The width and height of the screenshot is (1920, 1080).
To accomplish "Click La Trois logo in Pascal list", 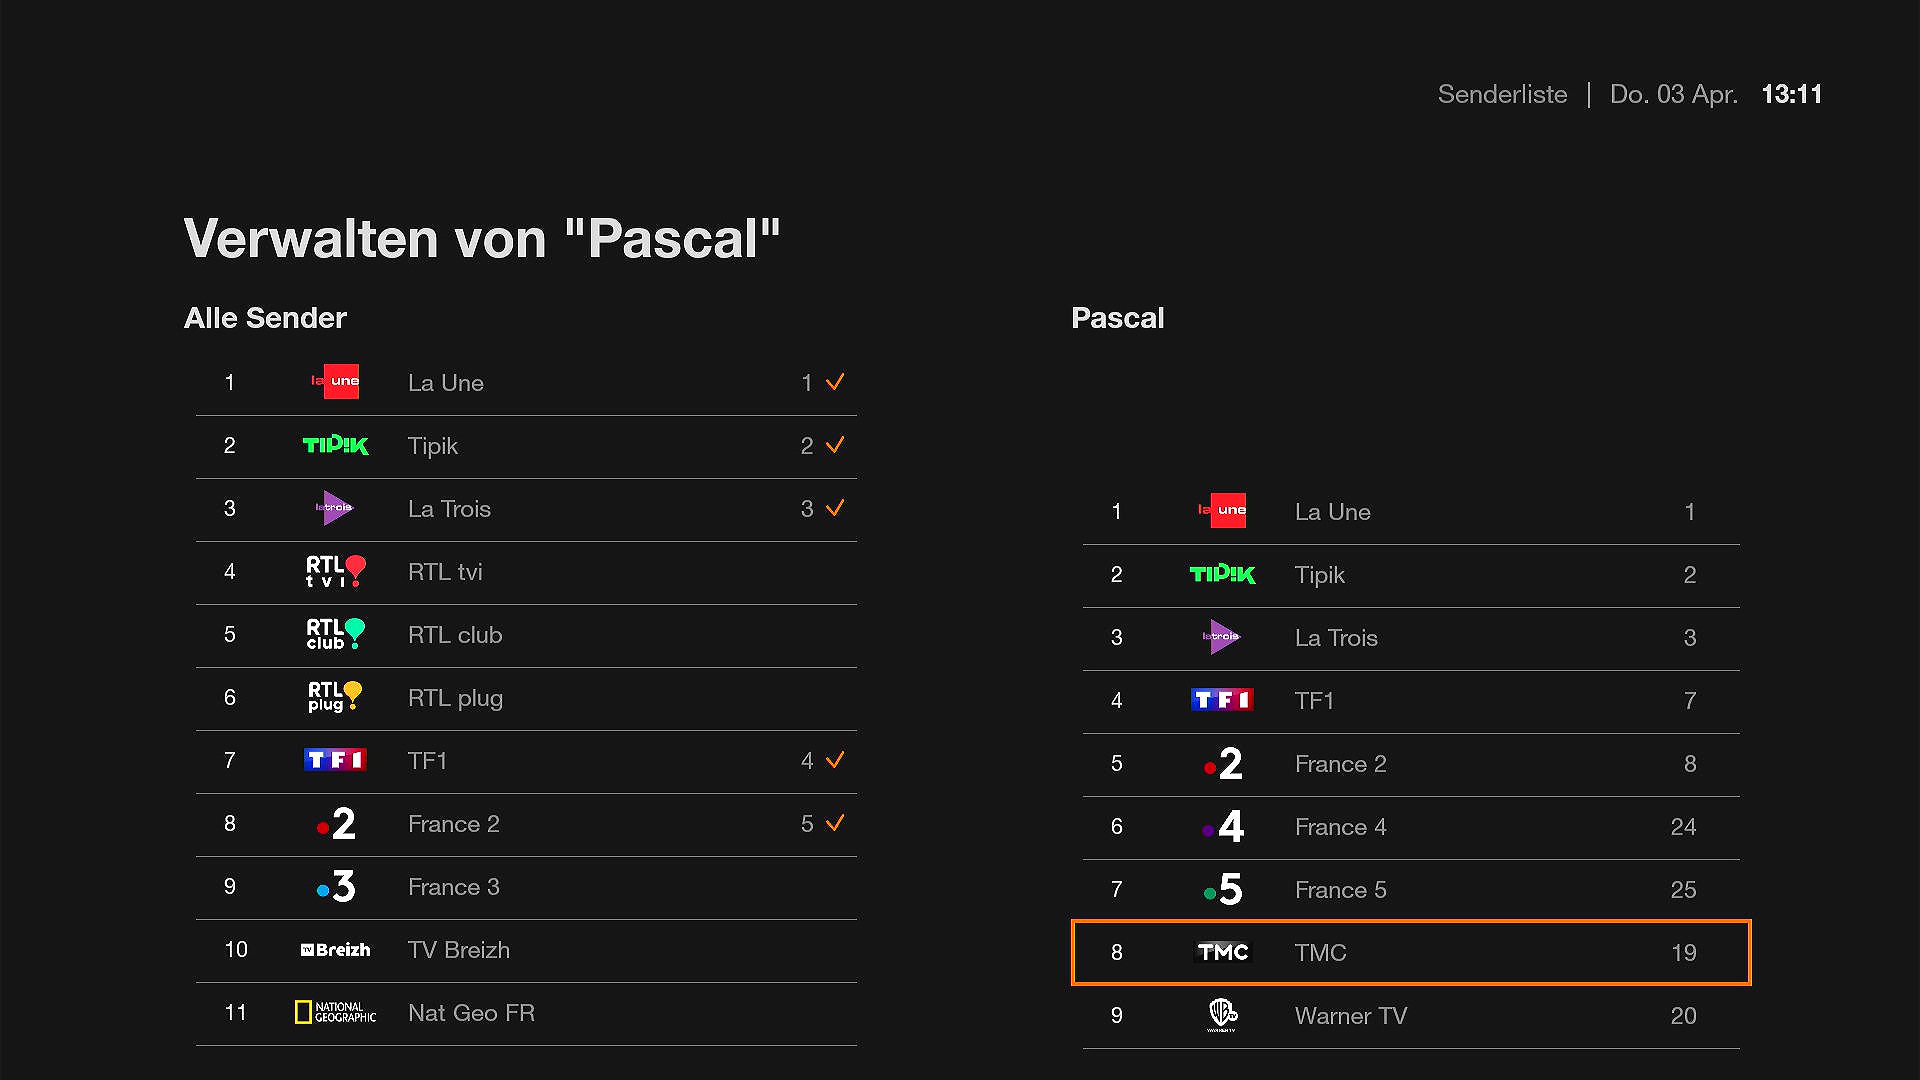I will point(1222,637).
